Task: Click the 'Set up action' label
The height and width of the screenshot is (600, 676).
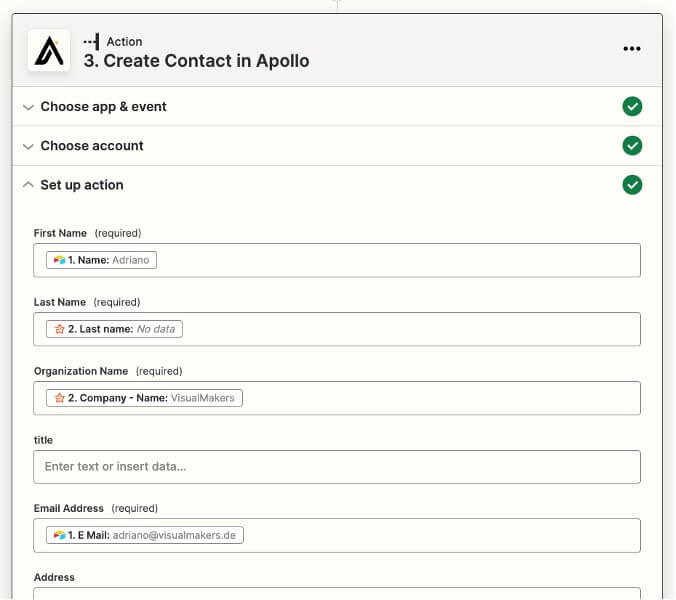Action: tap(82, 185)
